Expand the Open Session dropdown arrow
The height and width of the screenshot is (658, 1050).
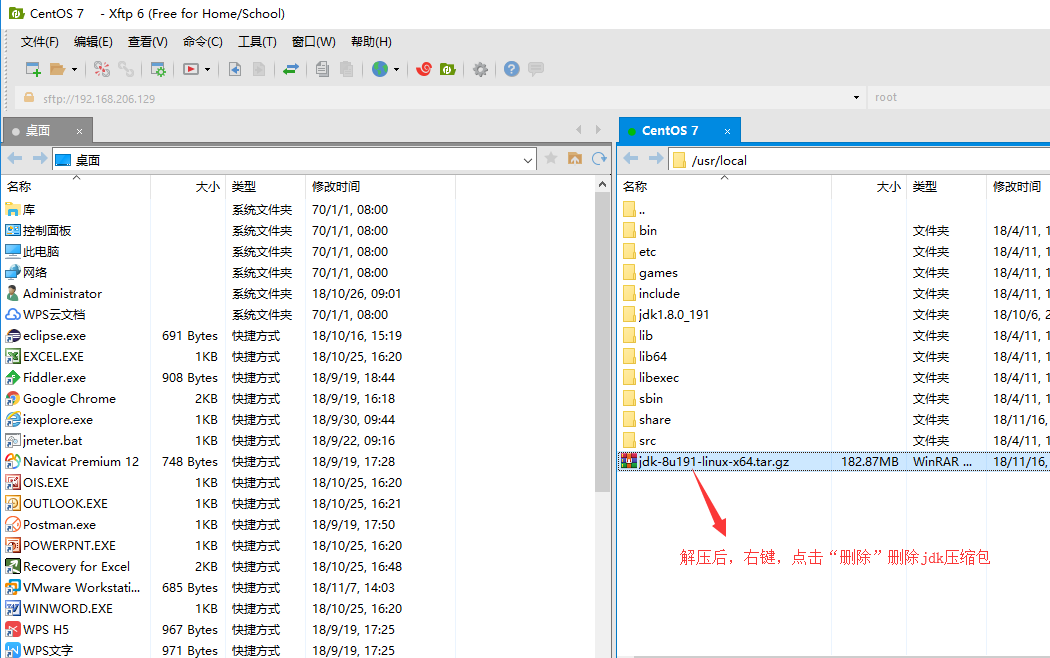tap(74, 69)
